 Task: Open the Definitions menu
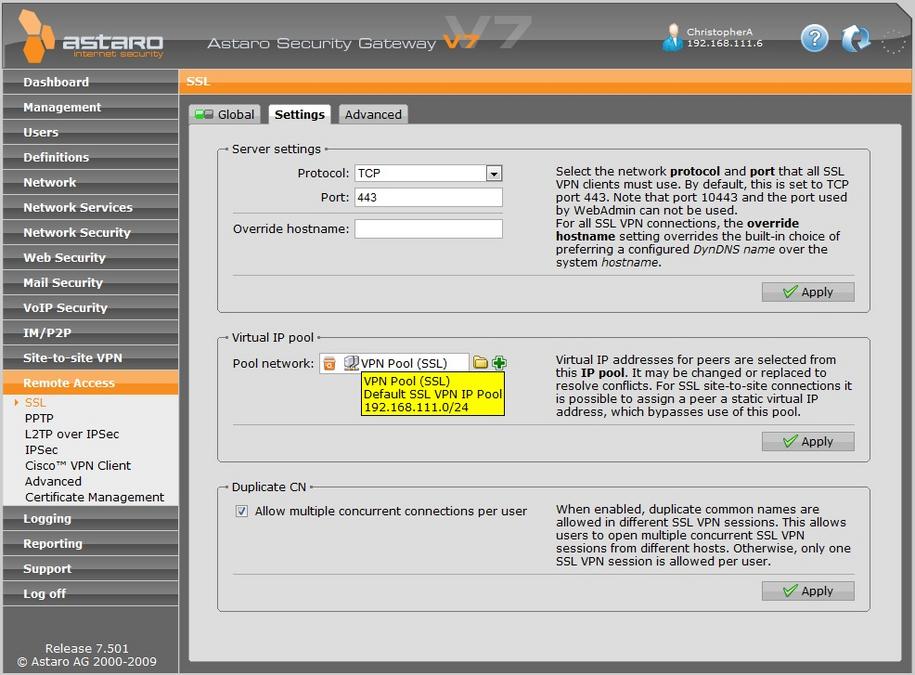tap(91, 158)
